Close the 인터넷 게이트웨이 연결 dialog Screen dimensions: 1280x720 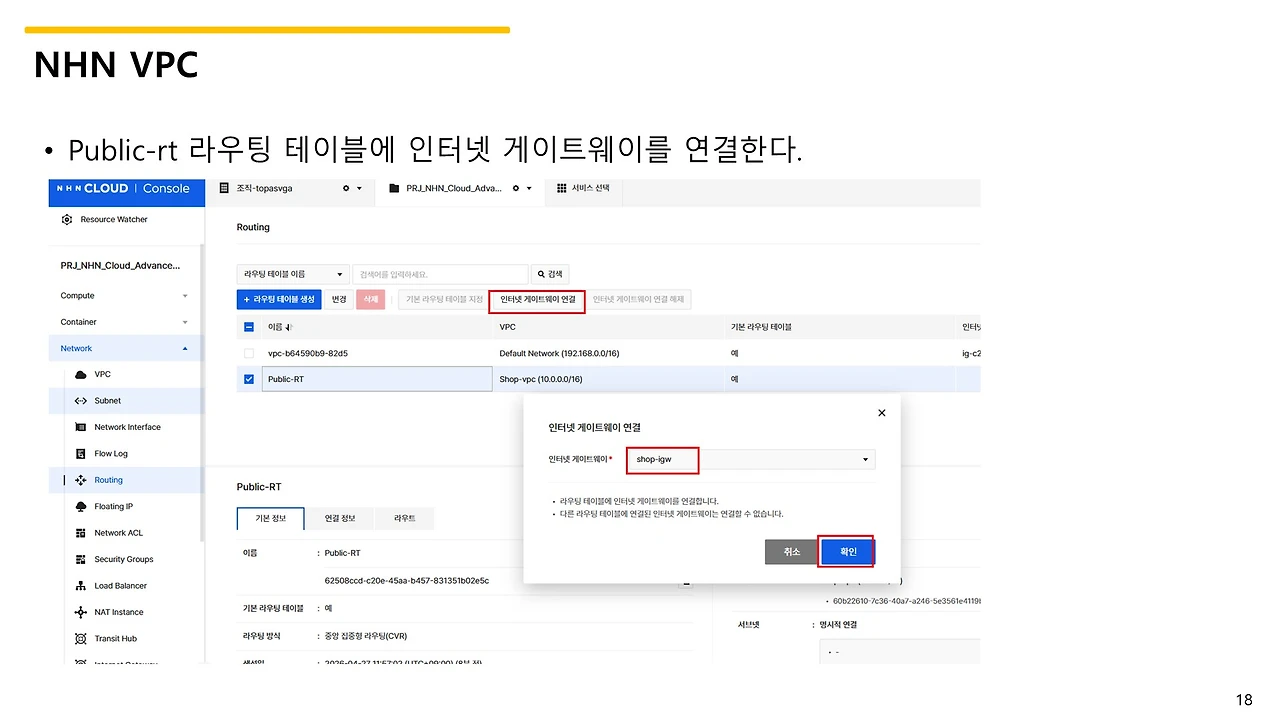point(881,412)
